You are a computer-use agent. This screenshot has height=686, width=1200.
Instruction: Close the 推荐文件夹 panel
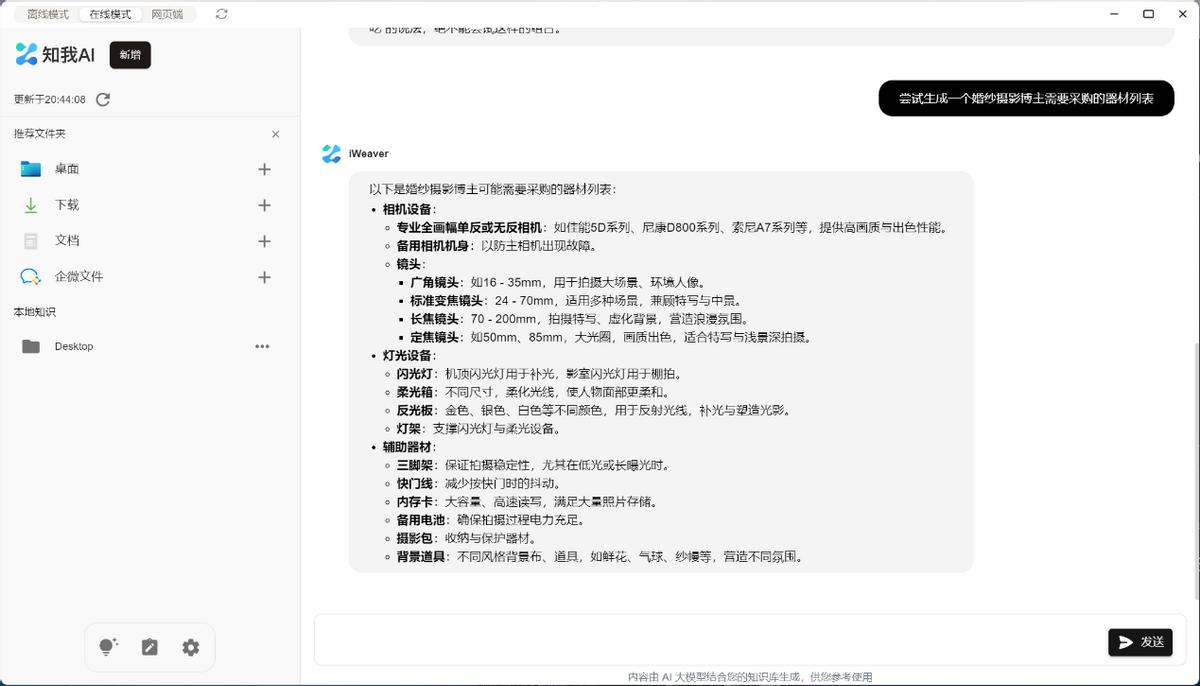coord(276,134)
